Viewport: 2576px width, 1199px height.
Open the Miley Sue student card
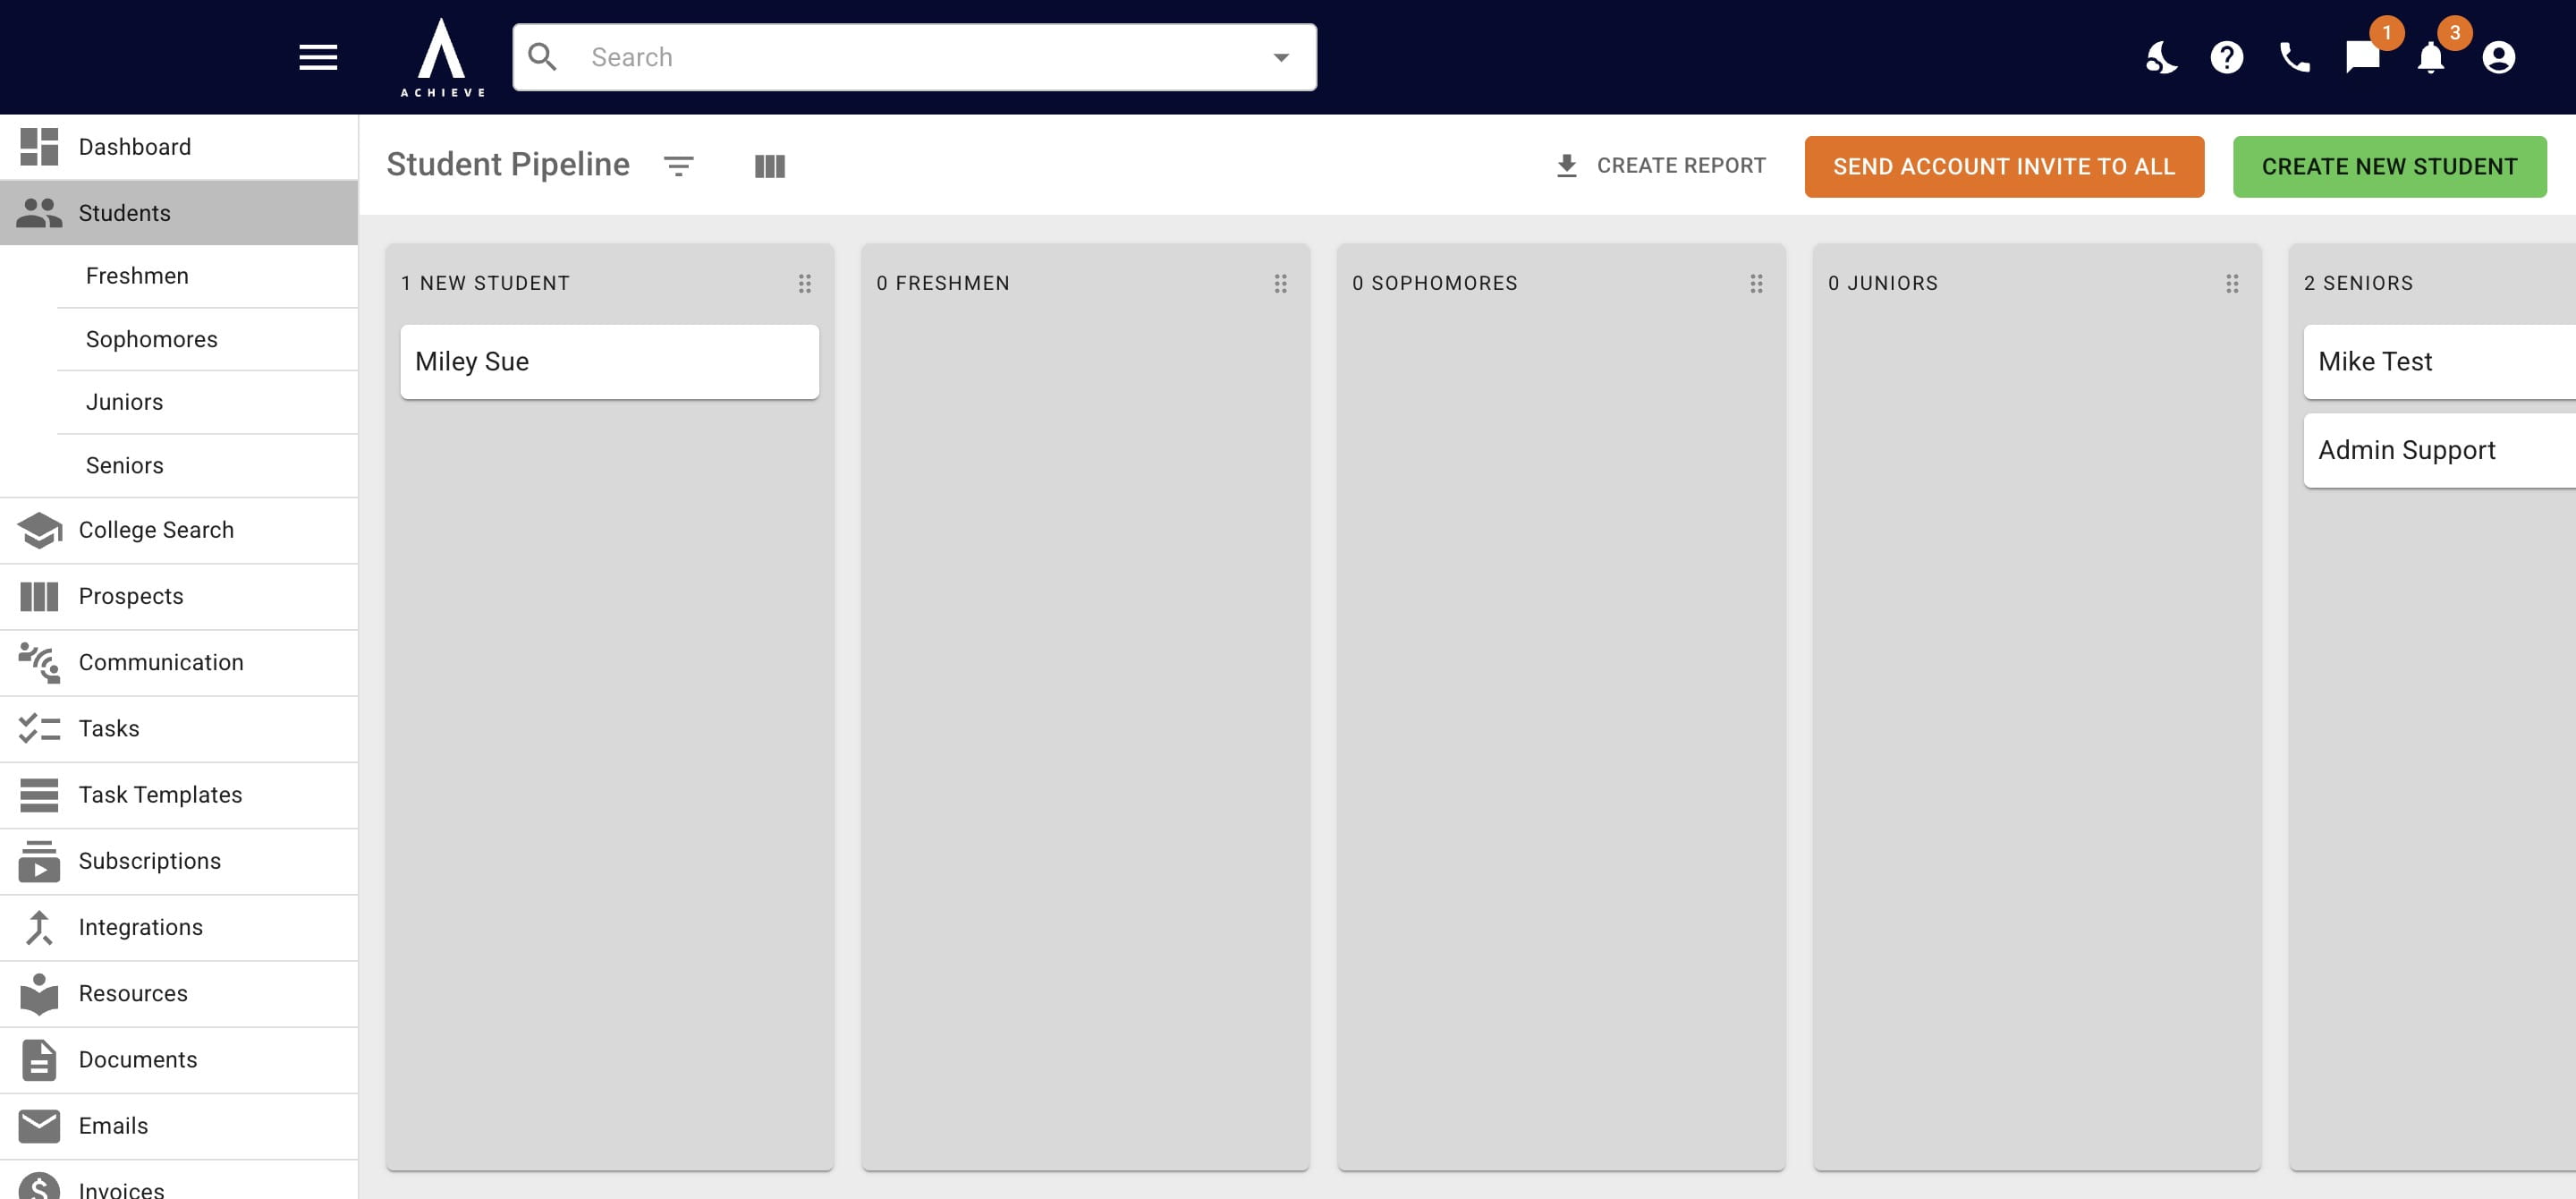[609, 362]
